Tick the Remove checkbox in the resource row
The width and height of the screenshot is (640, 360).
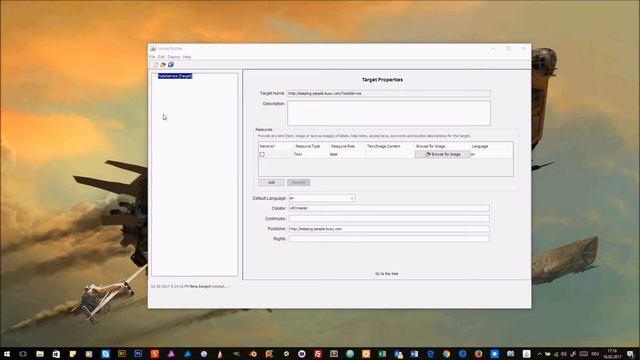pyautogui.click(x=262, y=154)
